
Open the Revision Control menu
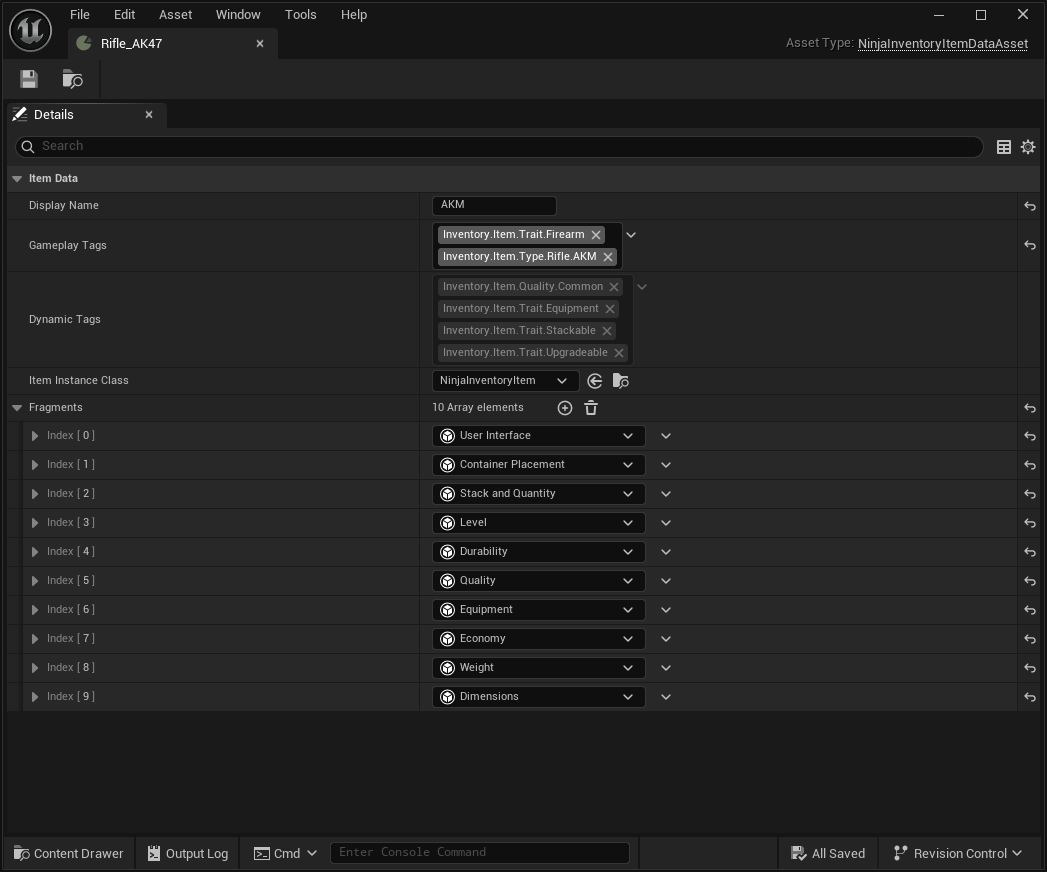(955, 853)
